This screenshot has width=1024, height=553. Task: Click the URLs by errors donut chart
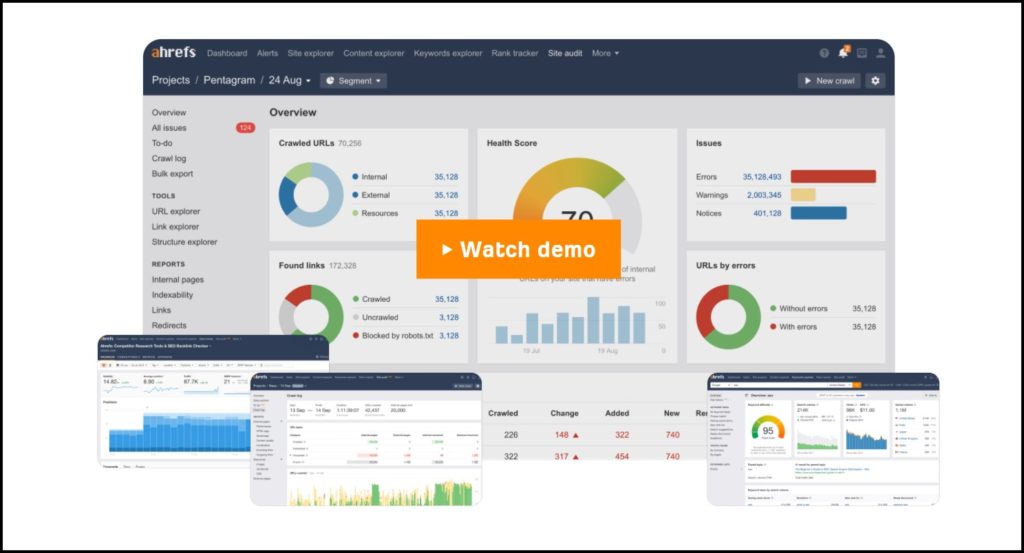pyautogui.click(x=728, y=317)
